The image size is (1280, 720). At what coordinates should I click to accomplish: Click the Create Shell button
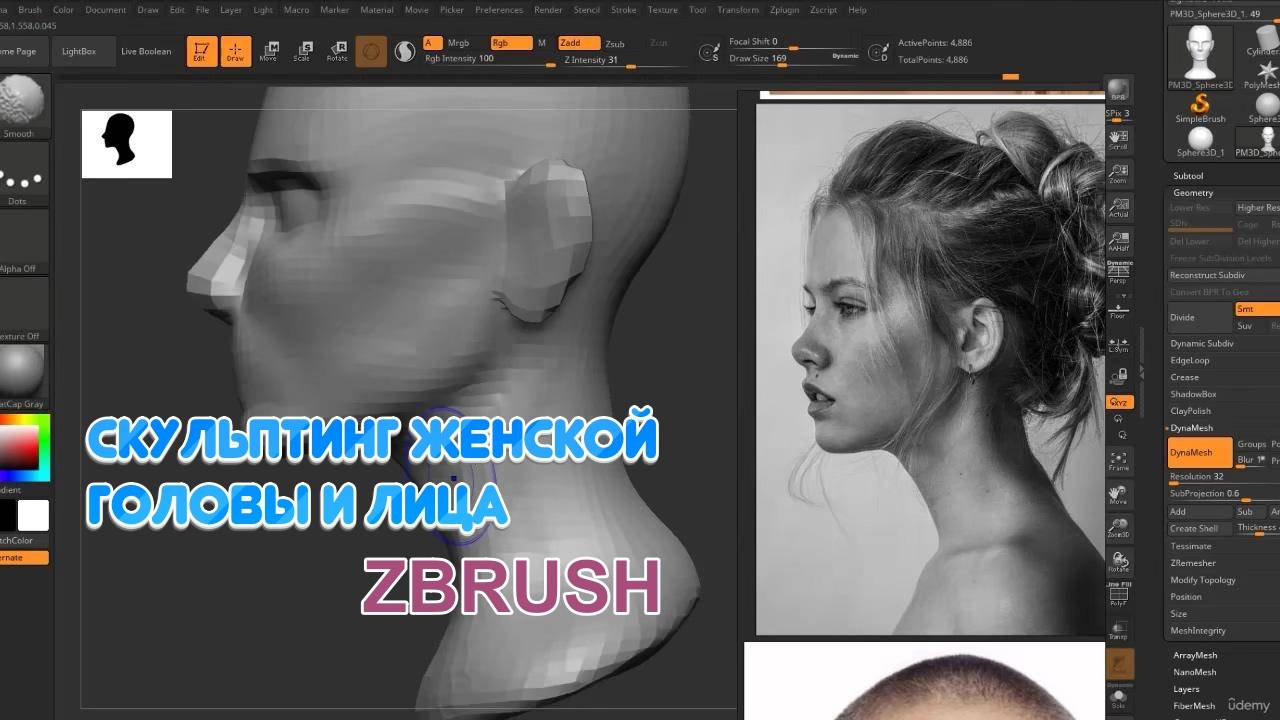click(x=1200, y=529)
